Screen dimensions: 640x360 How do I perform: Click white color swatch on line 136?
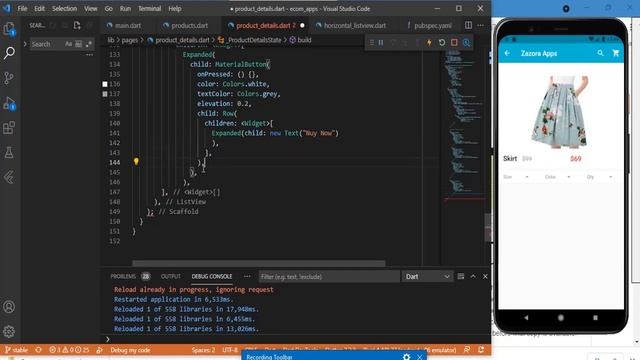(x=105, y=84)
